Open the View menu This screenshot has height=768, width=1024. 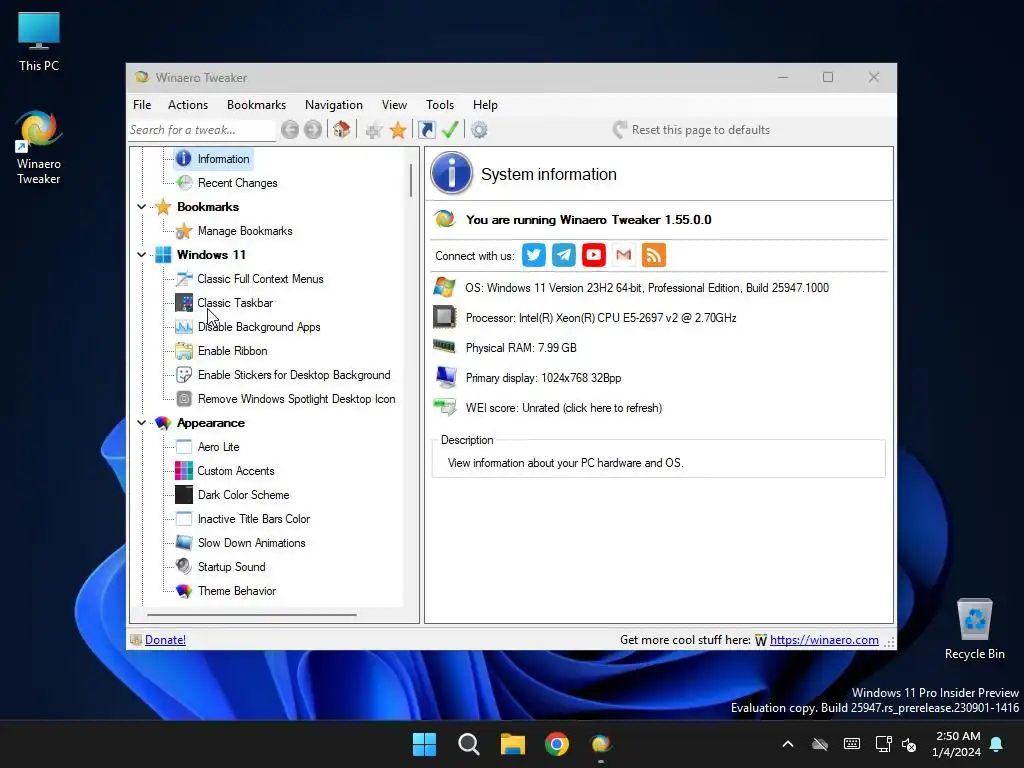[394, 105]
